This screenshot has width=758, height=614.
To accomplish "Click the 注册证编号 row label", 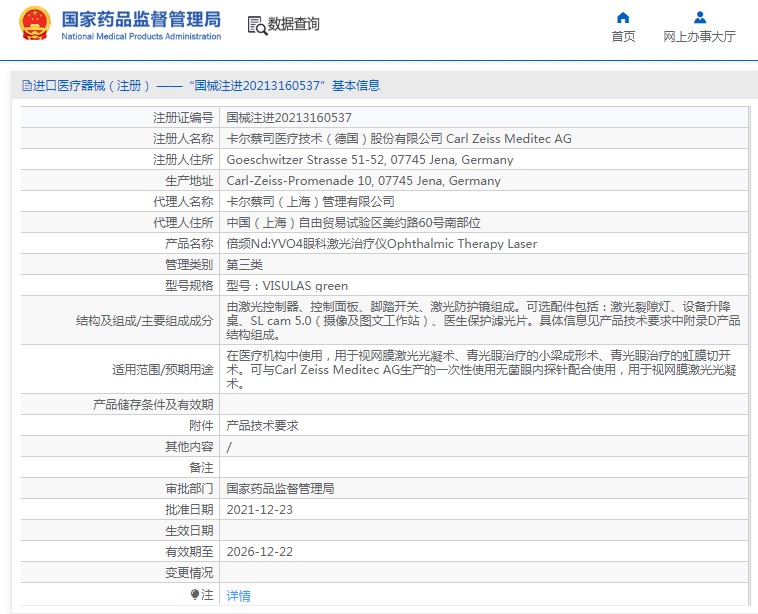I will point(183,117).
